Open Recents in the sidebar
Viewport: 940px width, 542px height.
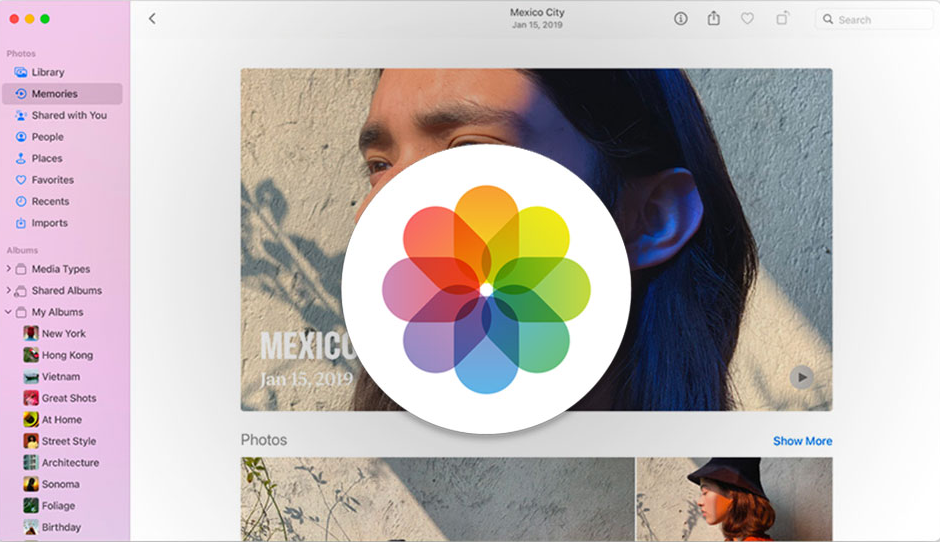[x=50, y=201]
